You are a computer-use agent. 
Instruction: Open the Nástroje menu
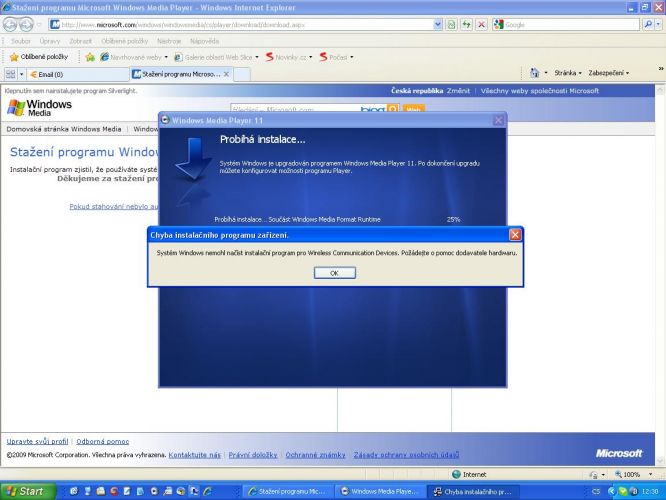[x=169, y=41]
